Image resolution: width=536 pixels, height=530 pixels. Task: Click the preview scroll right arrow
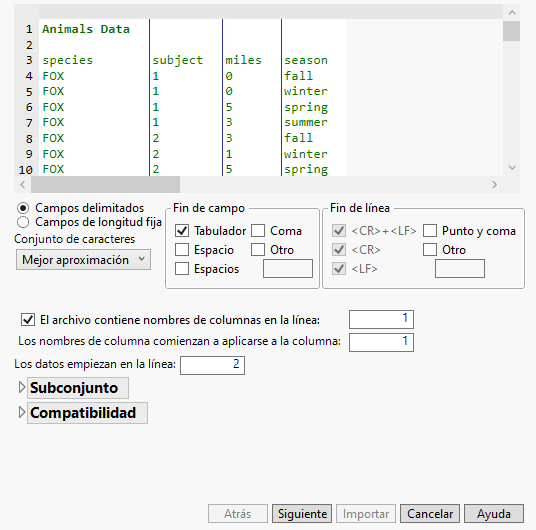point(494,185)
